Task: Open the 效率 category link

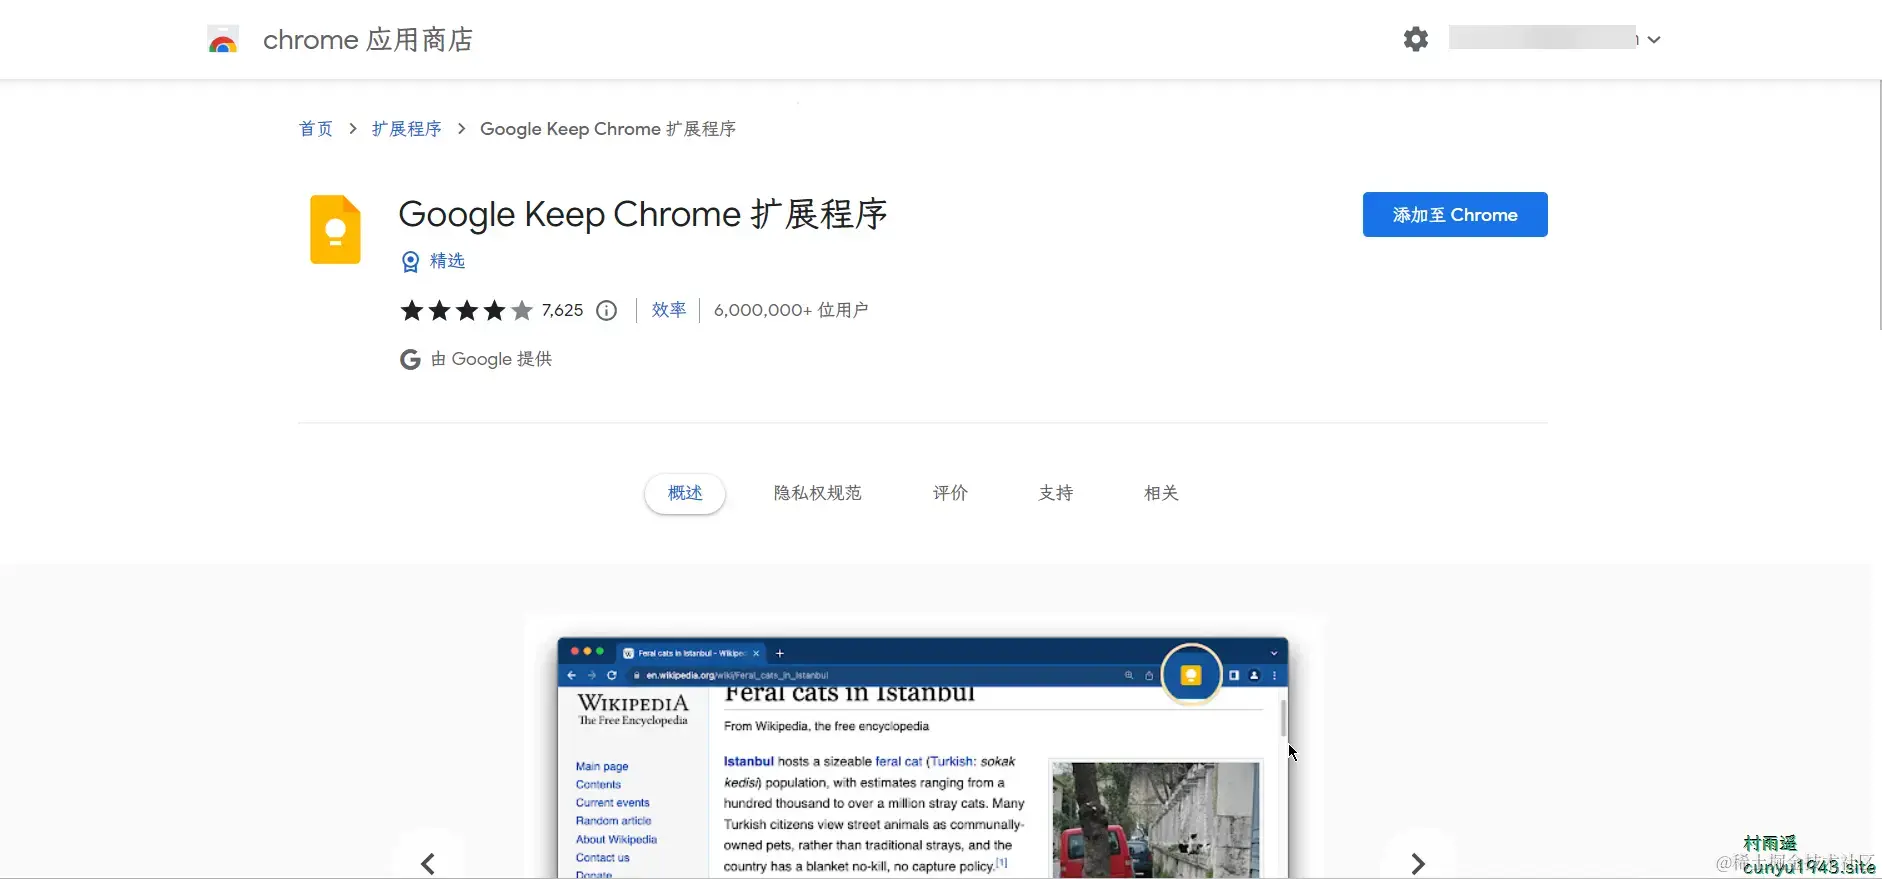Action: pyautogui.click(x=669, y=310)
